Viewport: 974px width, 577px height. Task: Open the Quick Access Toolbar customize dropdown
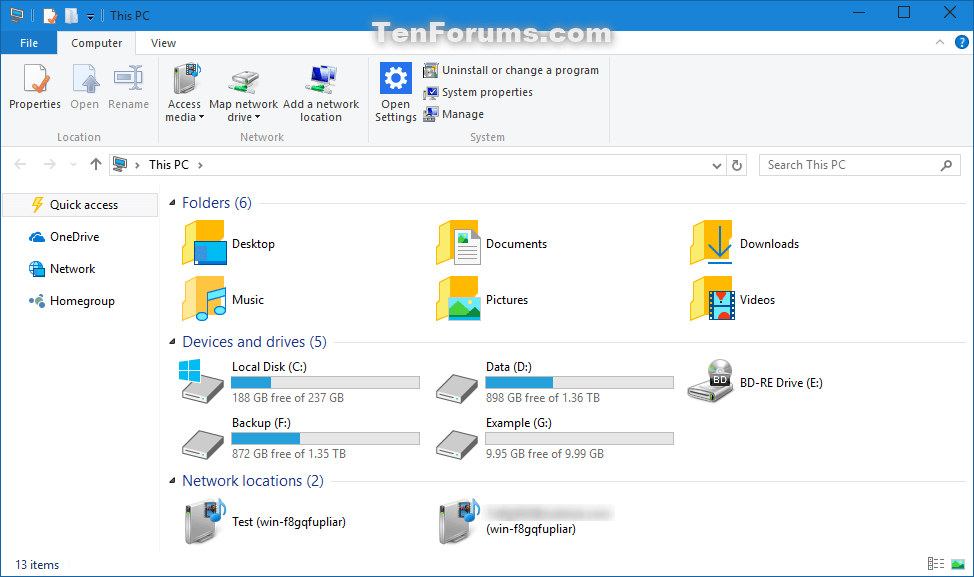pyautogui.click(x=90, y=15)
